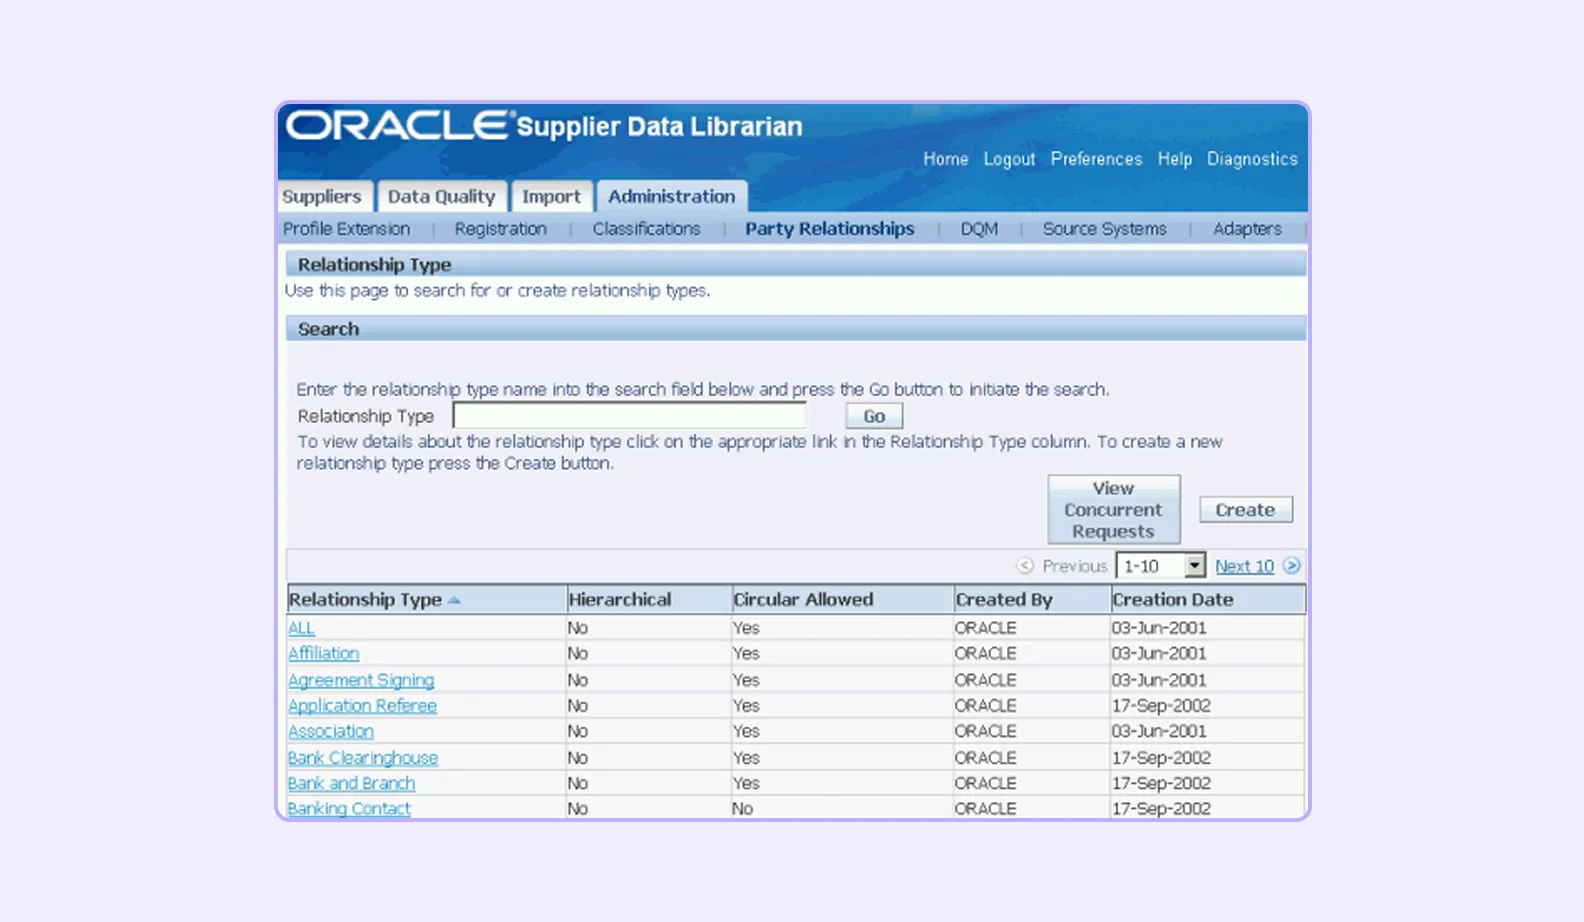The image size is (1584, 922).
Task: Go to the Registration subtab
Action: pos(501,229)
